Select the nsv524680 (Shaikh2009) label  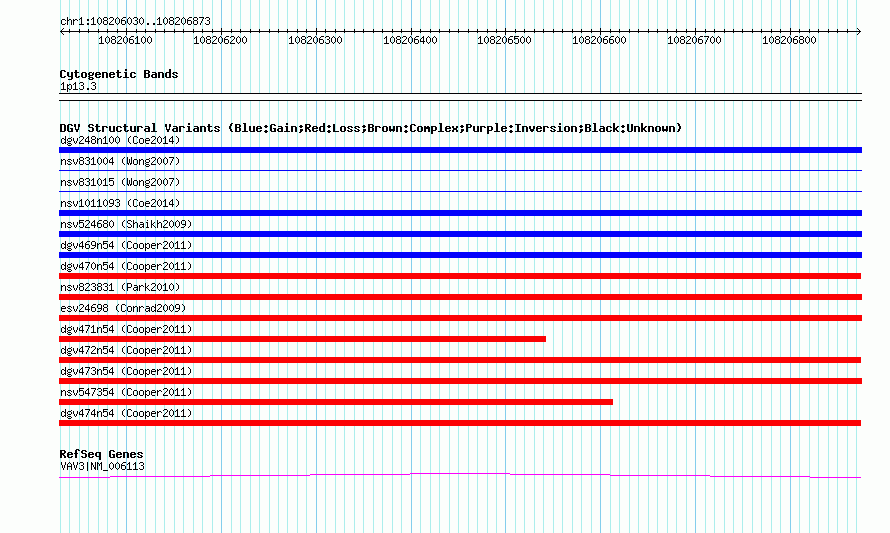tap(126, 224)
